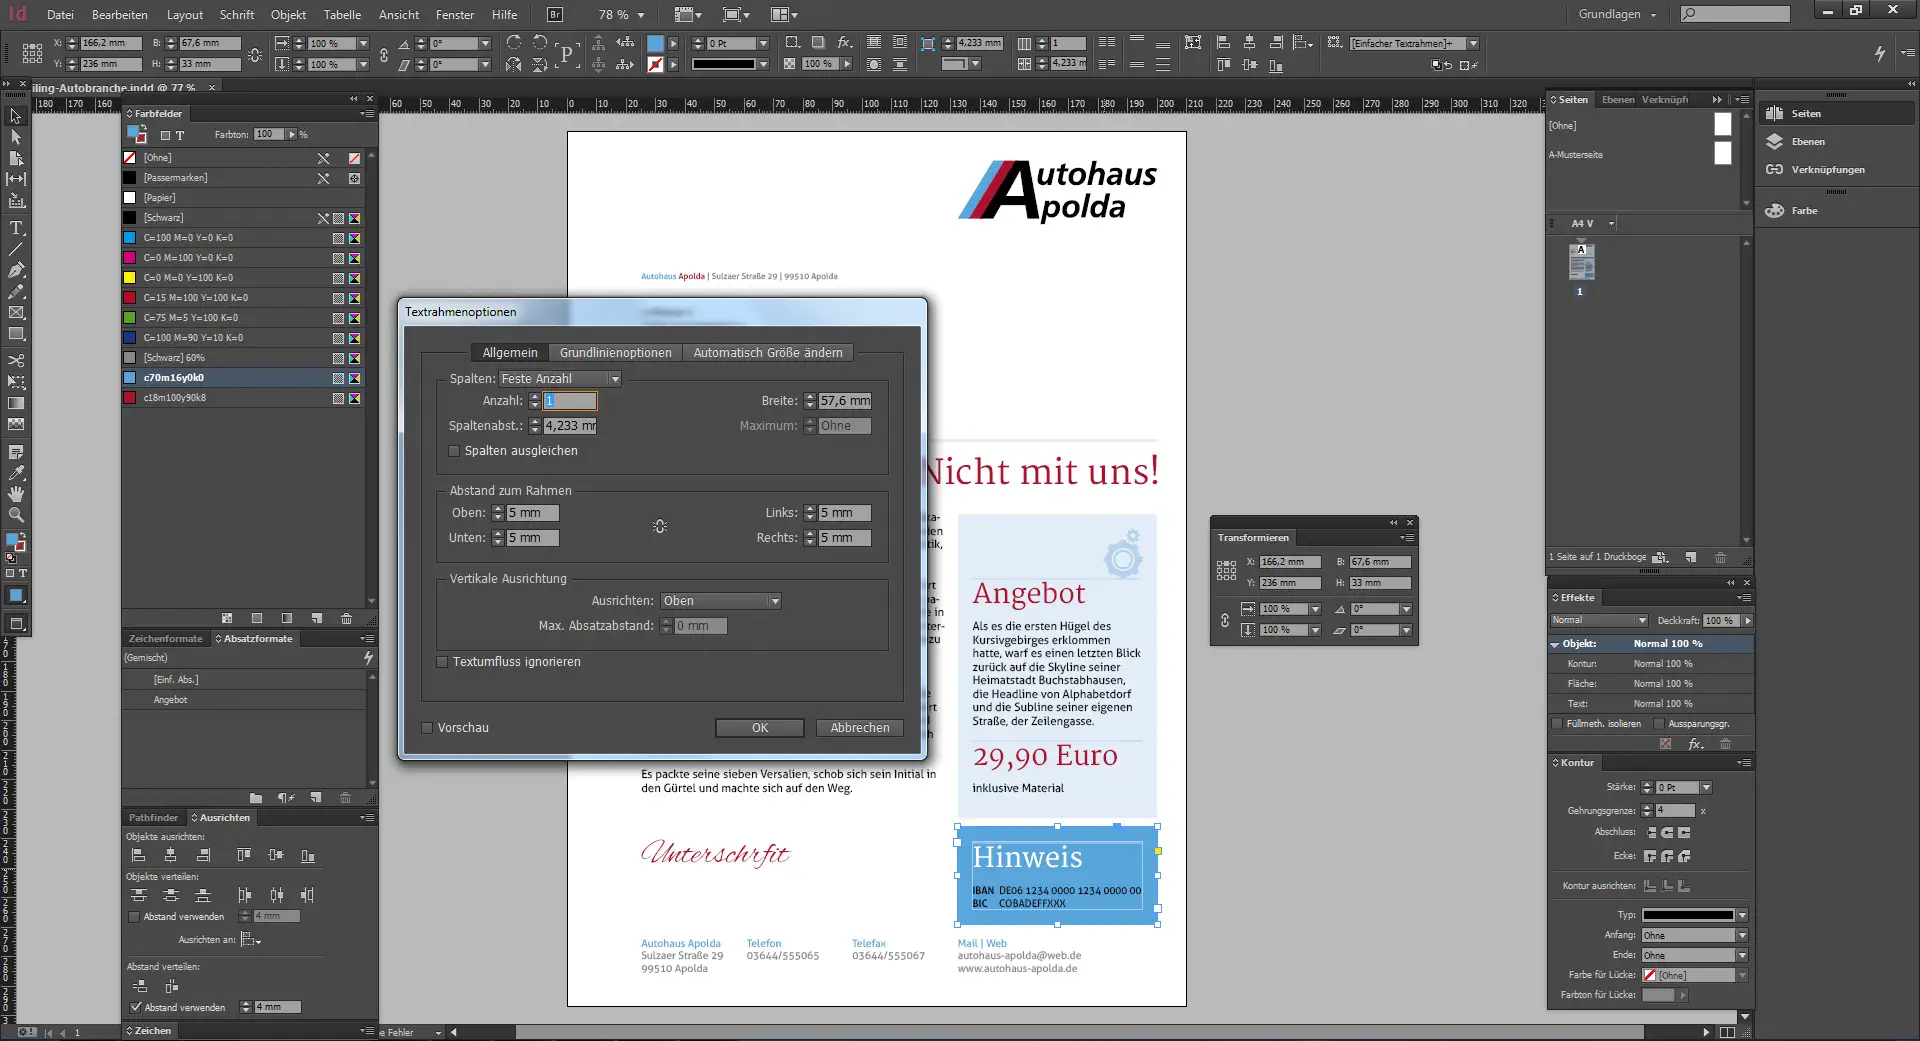Switch to the Grundlinienoptionen tab

pos(615,352)
